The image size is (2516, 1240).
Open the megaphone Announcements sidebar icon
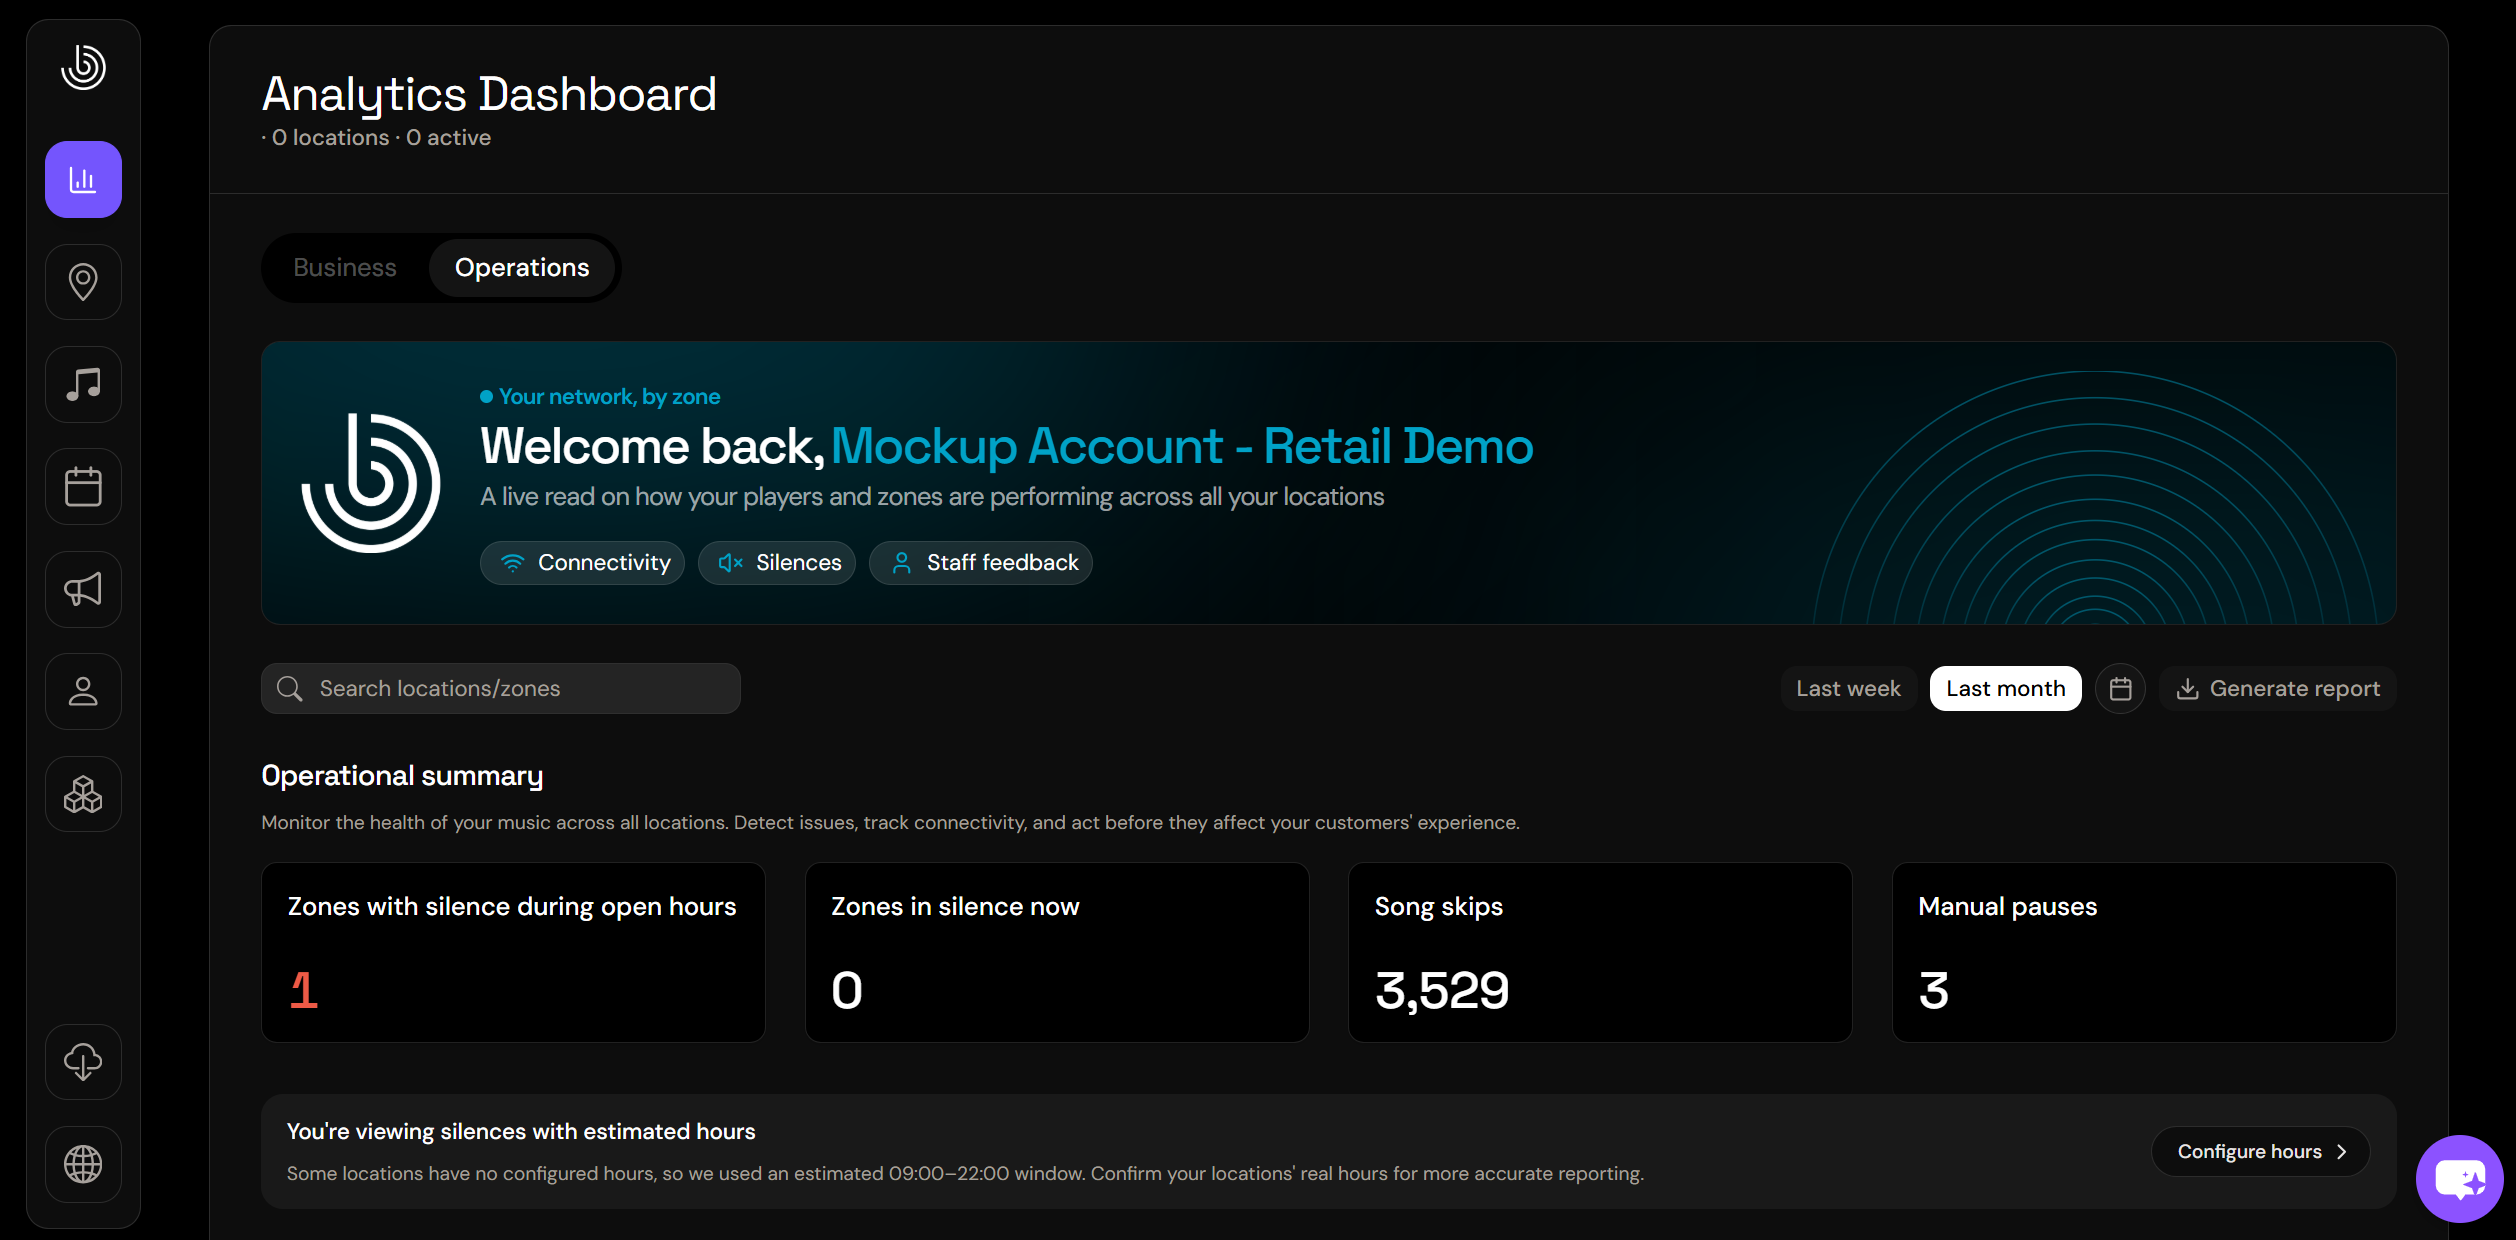point(83,590)
